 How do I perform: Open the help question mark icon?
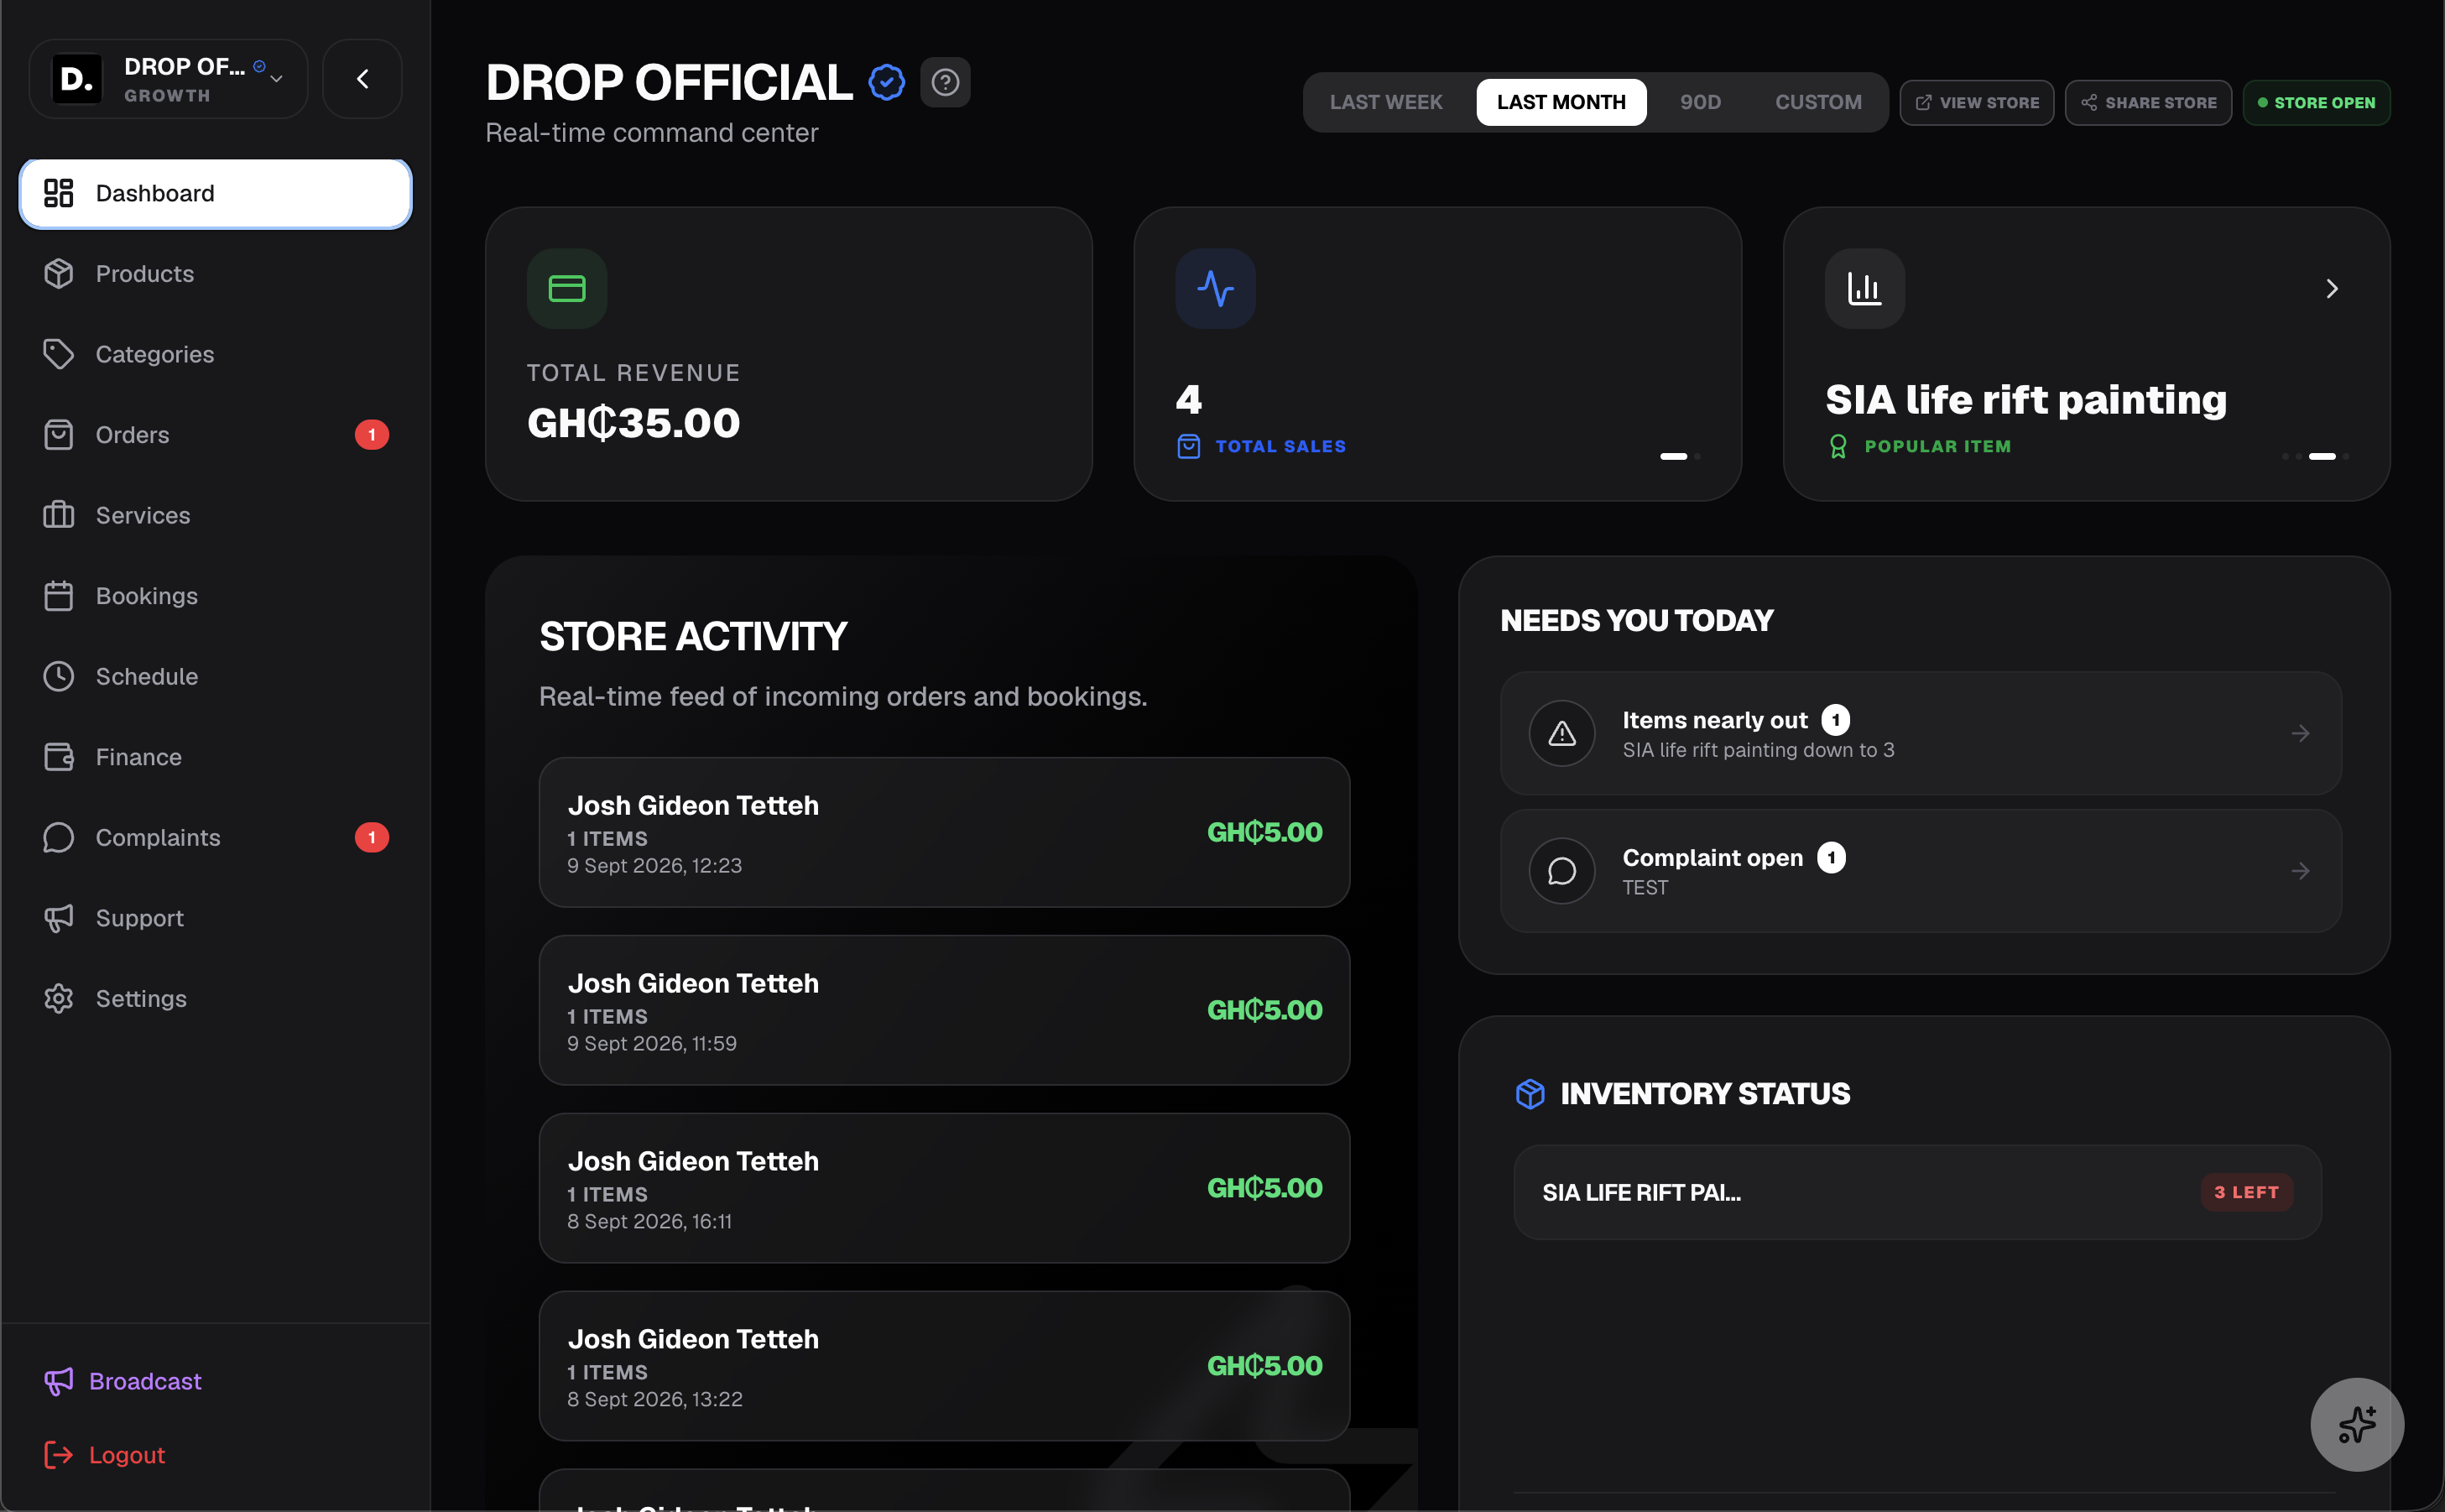(x=945, y=82)
